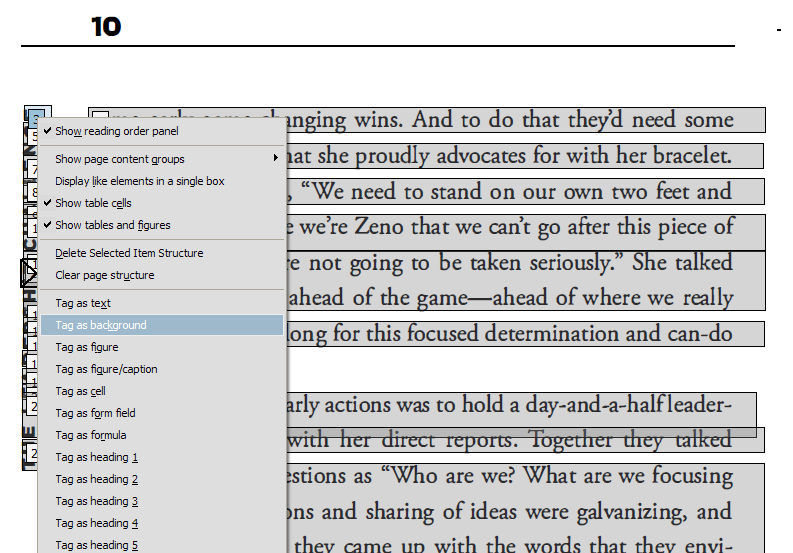793x553 pixels.
Task: Select Tag as figure/caption
Action: tap(162, 369)
